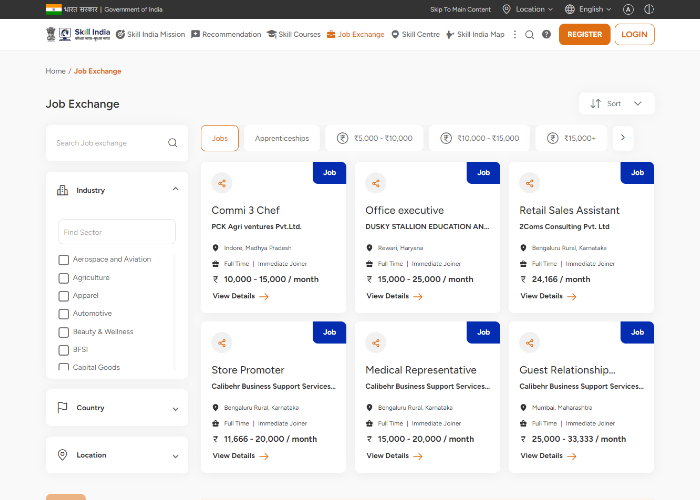Share the Commi 3 Chef job
The height and width of the screenshot is (500, 700).
[x=222, y=183]
